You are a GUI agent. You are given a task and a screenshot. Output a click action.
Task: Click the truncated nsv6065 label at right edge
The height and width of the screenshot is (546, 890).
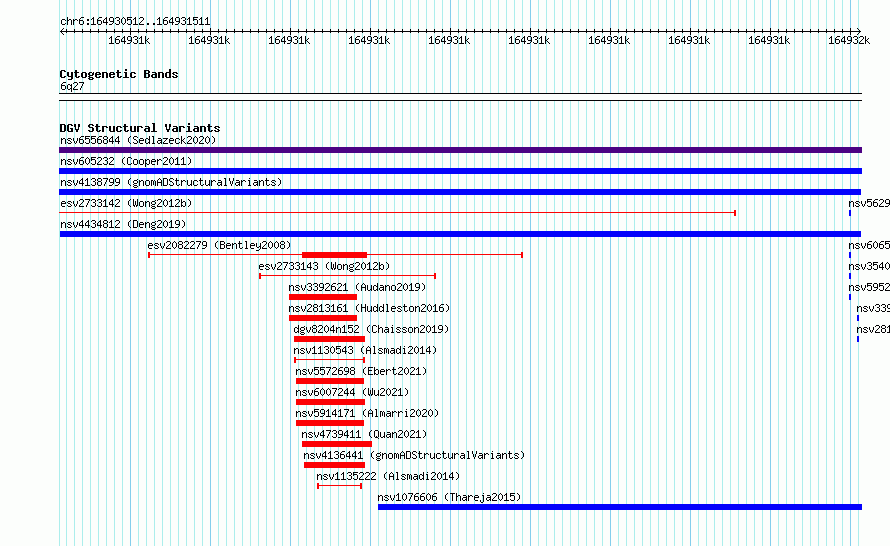coord(869,245)
